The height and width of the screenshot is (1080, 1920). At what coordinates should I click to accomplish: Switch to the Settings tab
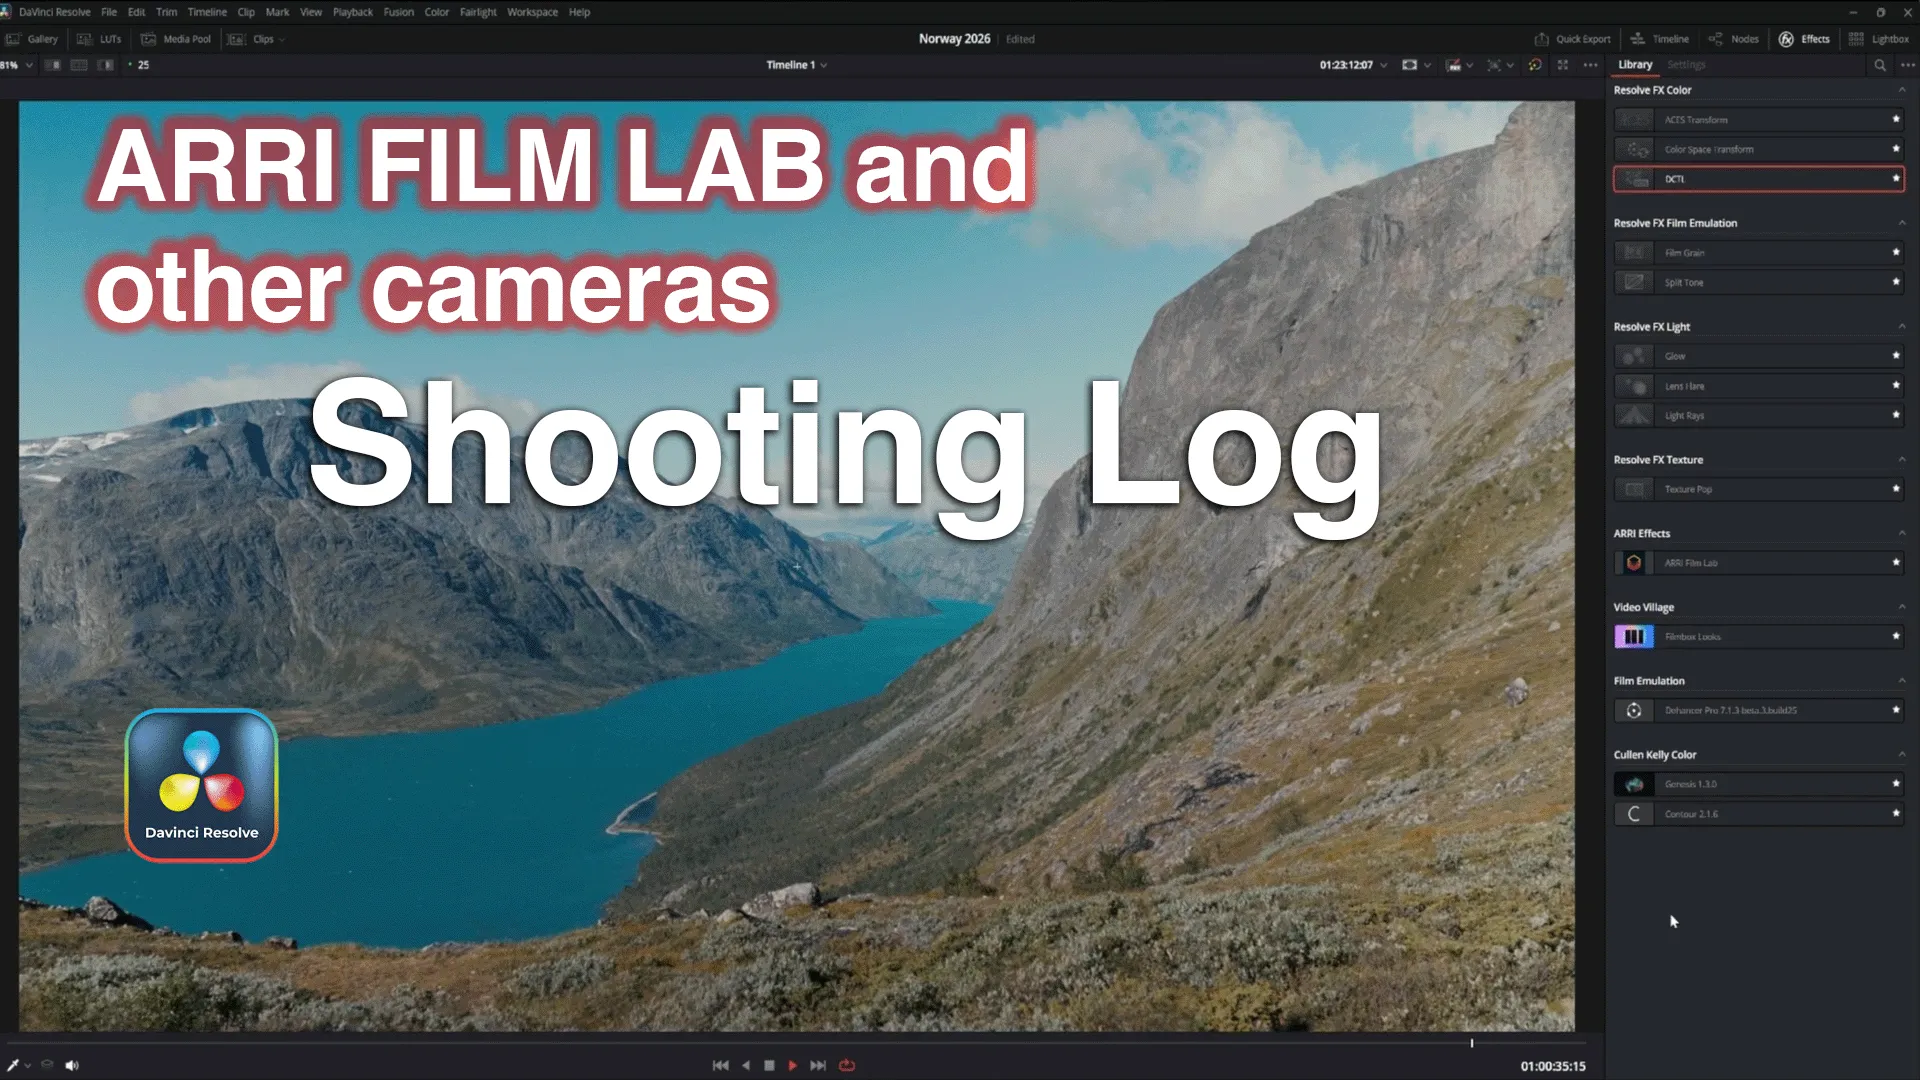click(x=1687, y=64)
